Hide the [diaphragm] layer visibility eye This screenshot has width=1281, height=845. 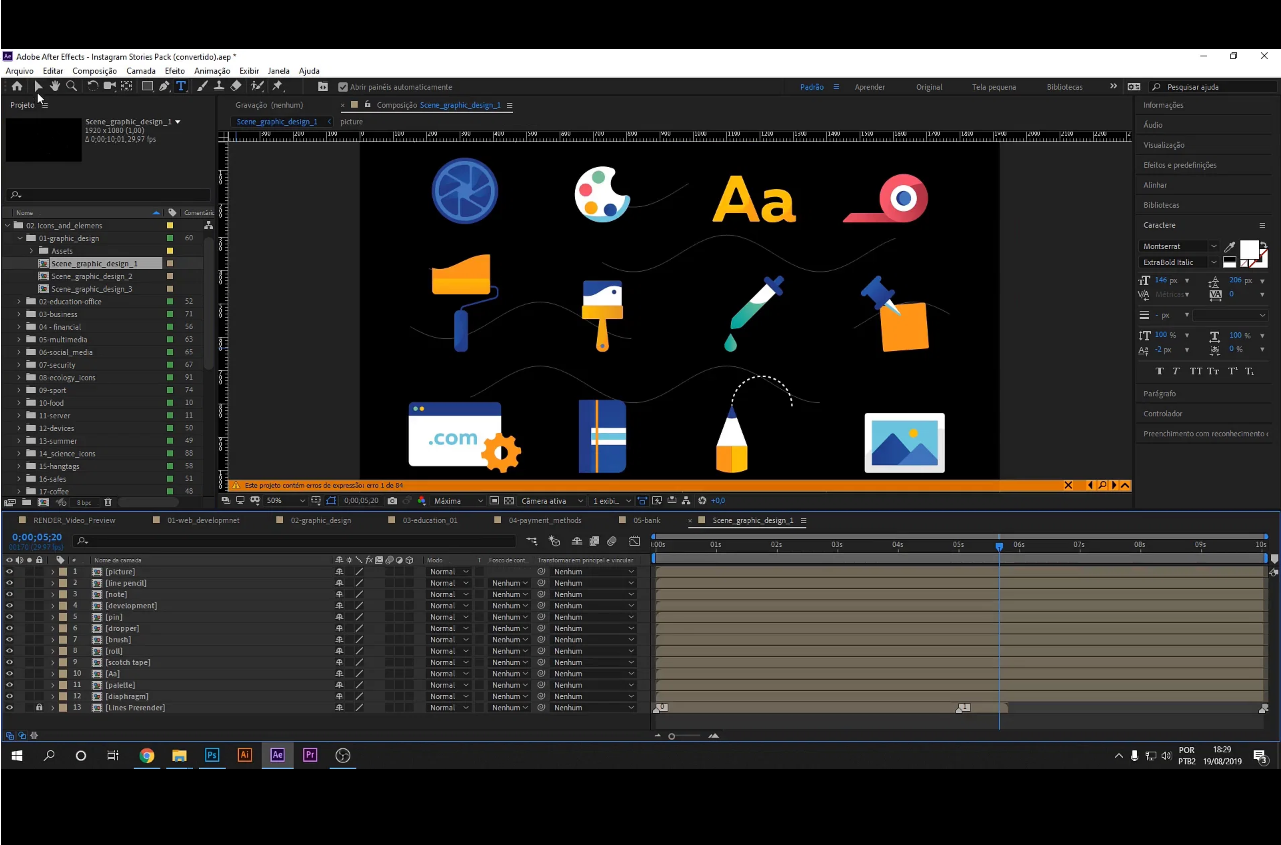point(9,696)
